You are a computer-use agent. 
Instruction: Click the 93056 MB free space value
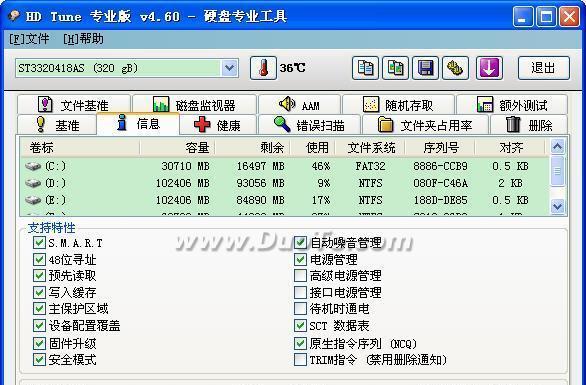tap(260, 183)
